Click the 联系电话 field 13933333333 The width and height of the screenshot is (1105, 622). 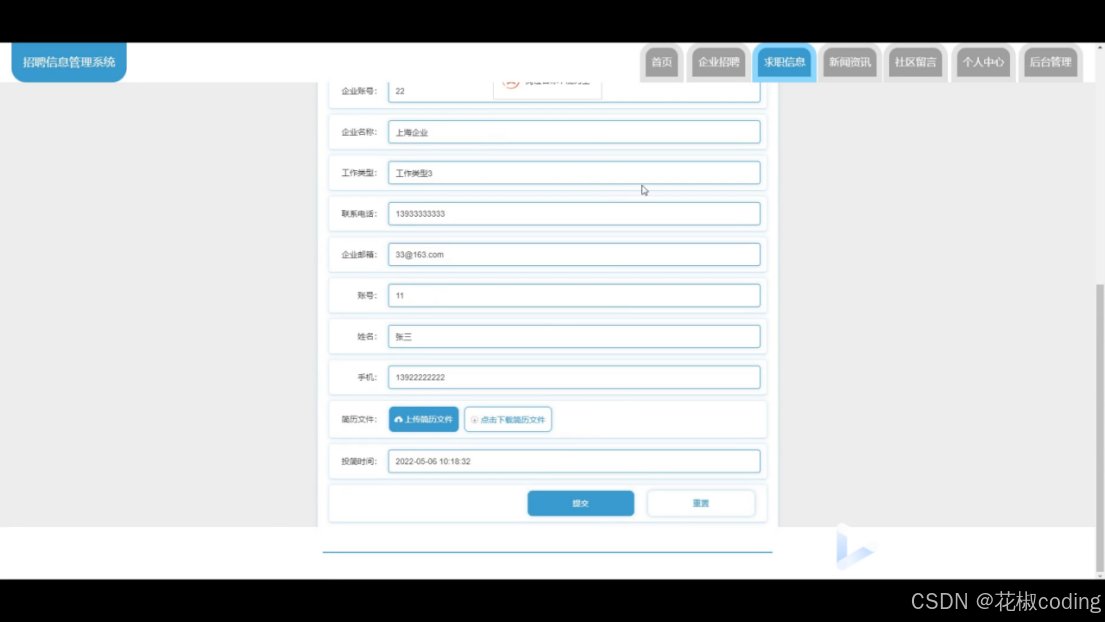(574, 213)
